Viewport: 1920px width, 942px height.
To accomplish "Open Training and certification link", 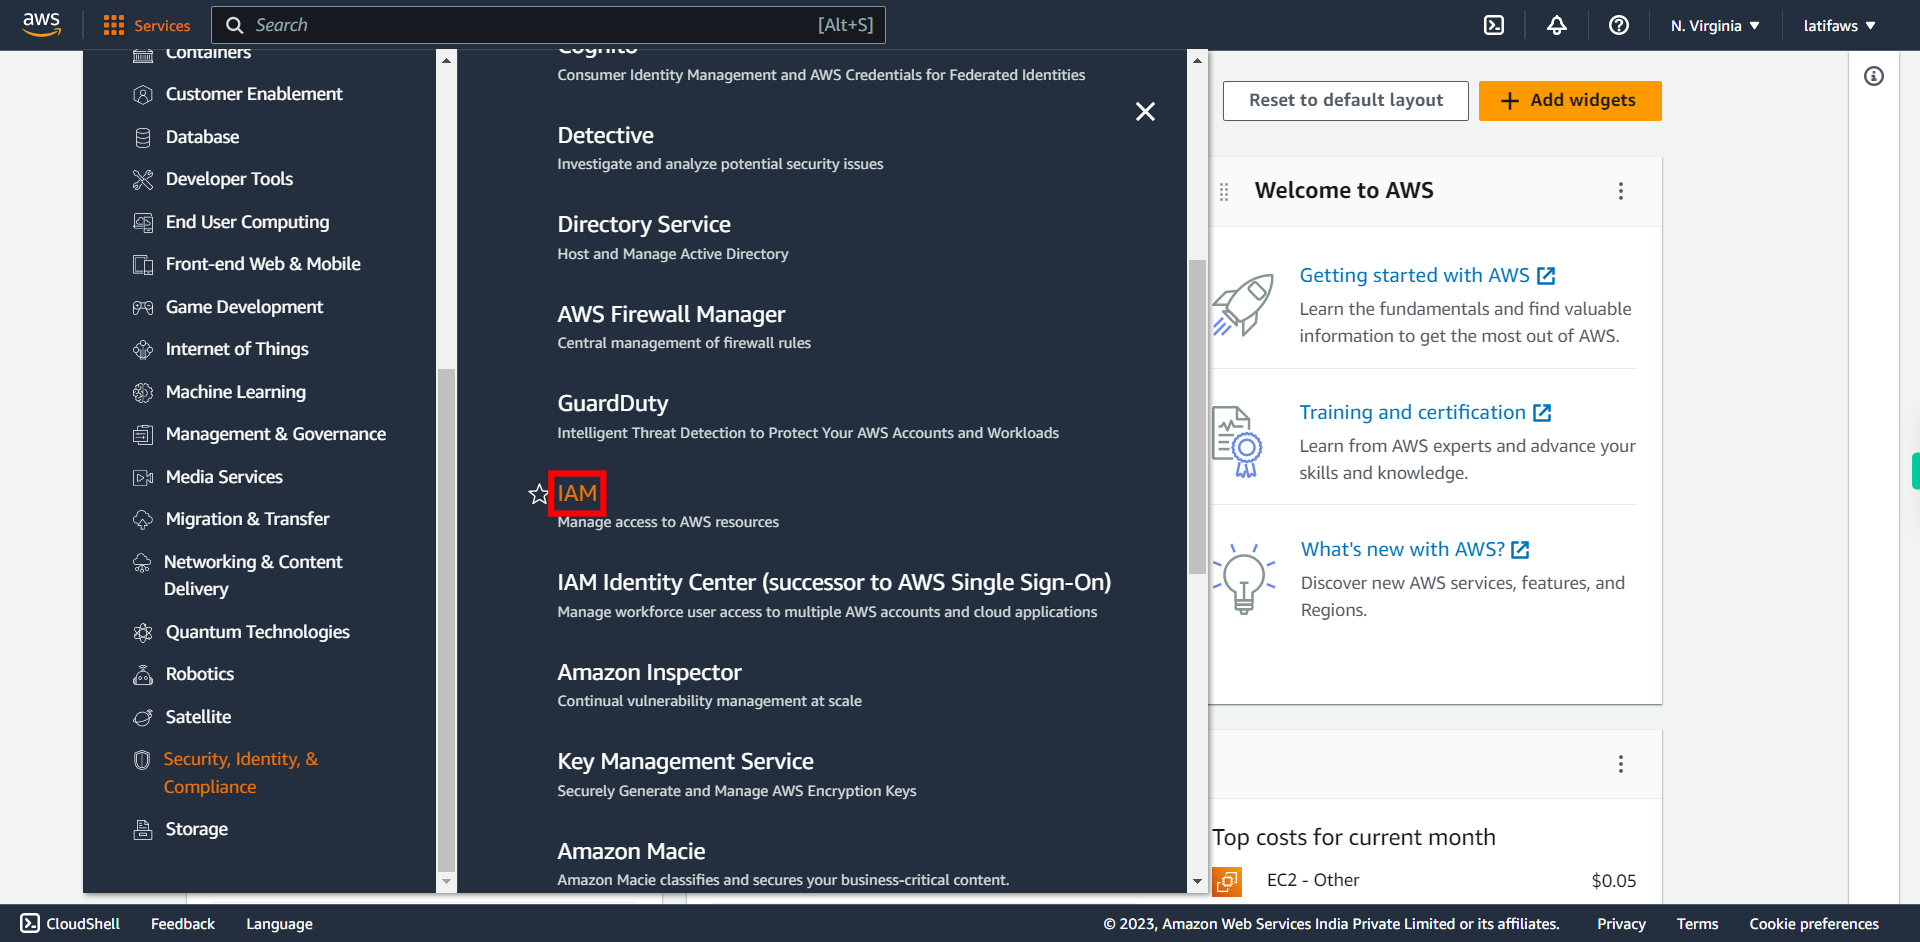I will tap(1425, 412).
